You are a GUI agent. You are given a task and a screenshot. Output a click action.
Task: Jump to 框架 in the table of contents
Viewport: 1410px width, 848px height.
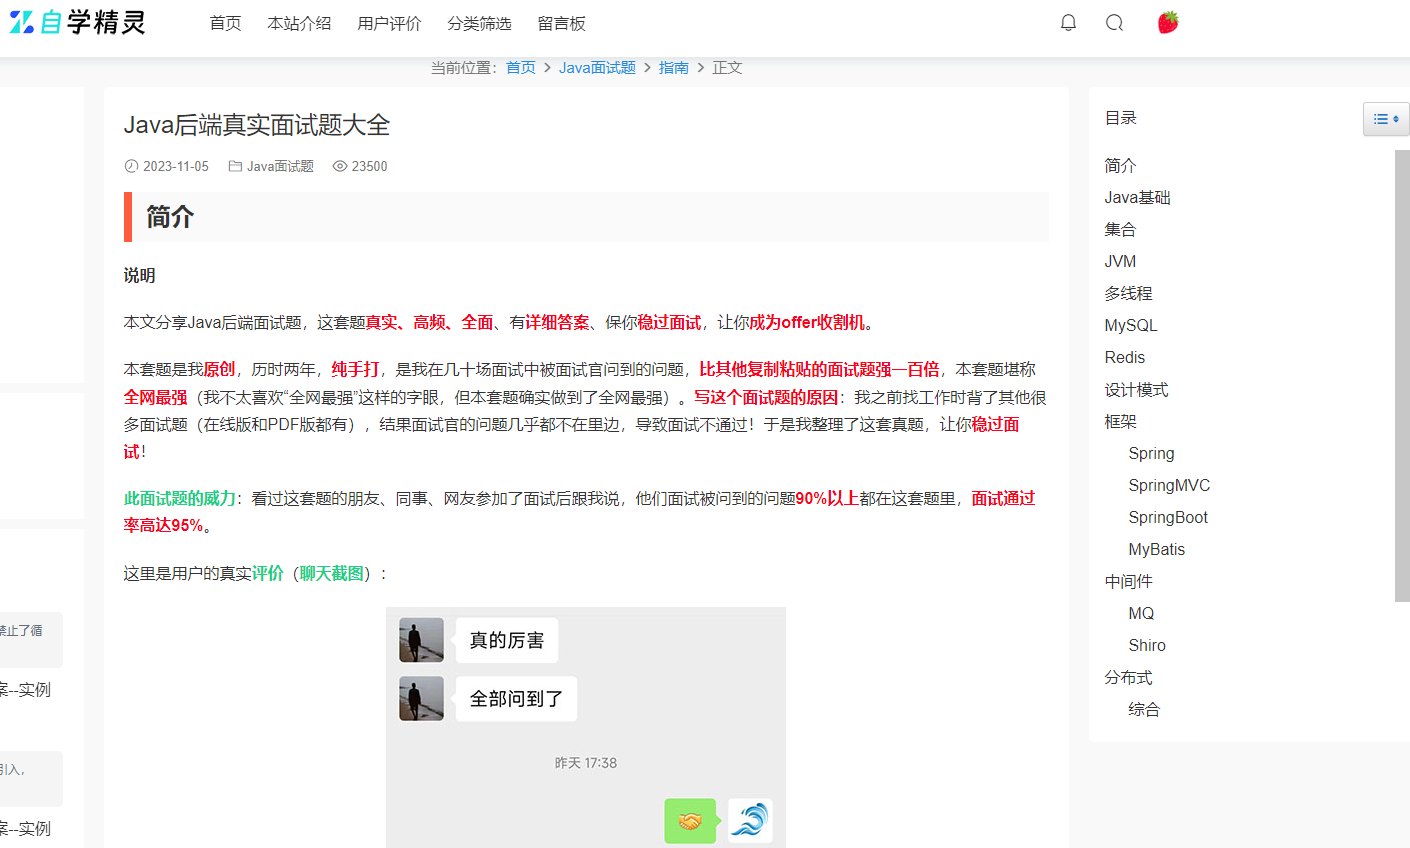click(1120, 421)
